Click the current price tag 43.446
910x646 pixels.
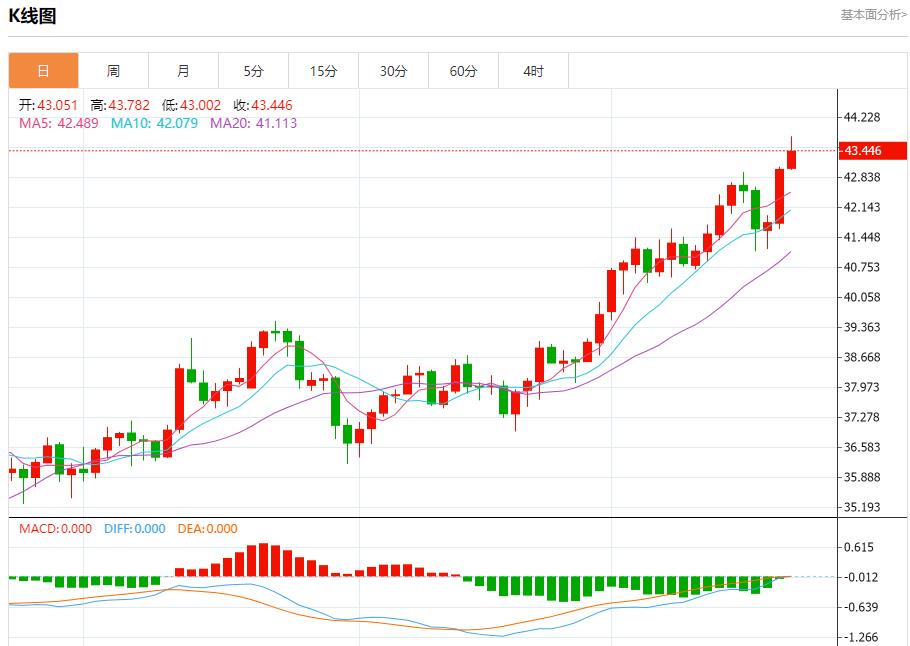pyautogui.click(x=868, y=151)
